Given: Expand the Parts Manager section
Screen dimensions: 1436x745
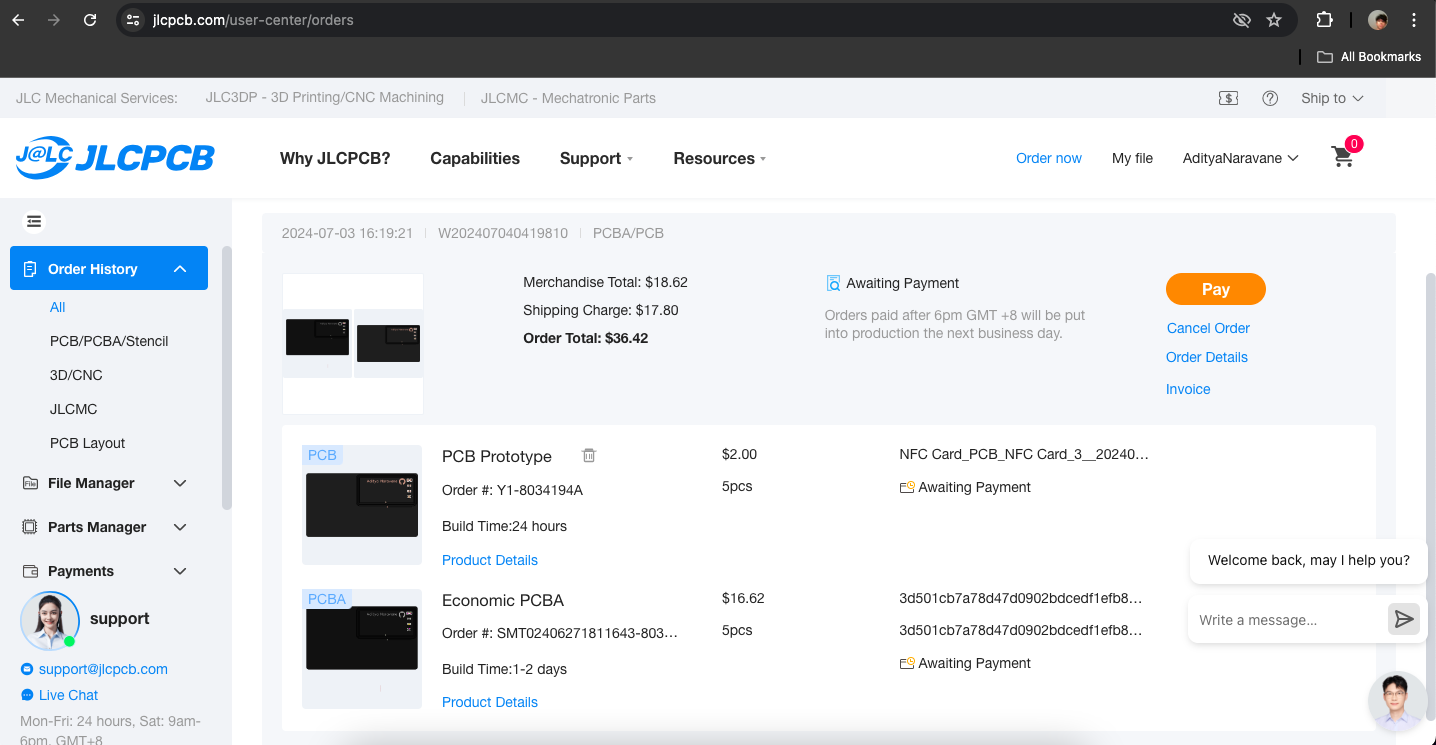Looking at the screenshot, I should click(x=104, y=527).
